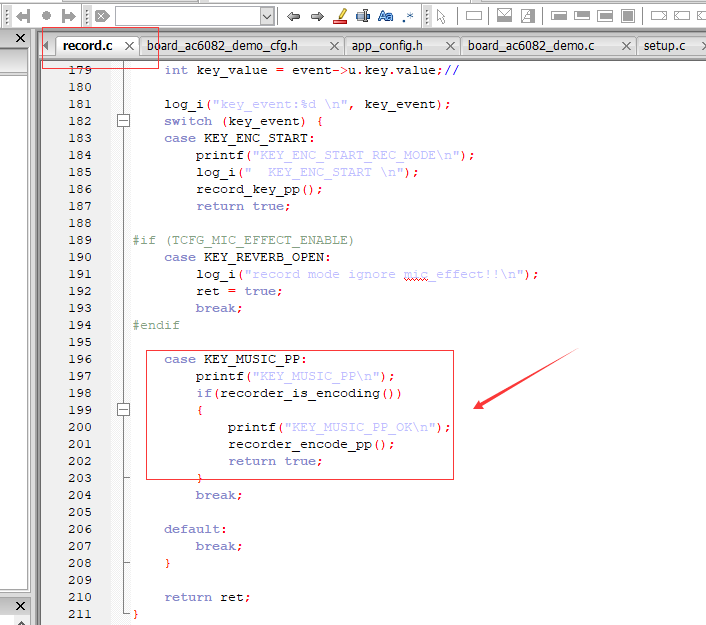Viewport: 706px width, 625px height.
Task: Click the 'return ret;' statement
Action: (x=207, y=597)
